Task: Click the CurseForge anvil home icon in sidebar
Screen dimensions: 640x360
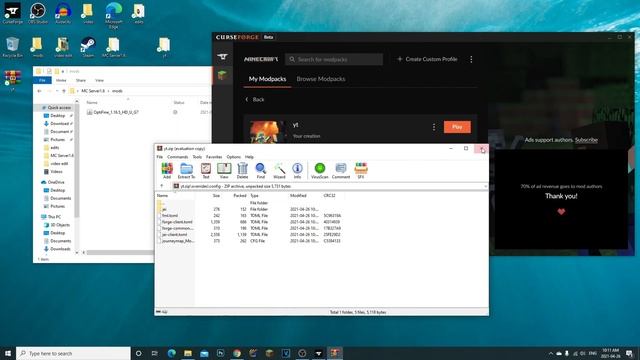Action: 222,56
